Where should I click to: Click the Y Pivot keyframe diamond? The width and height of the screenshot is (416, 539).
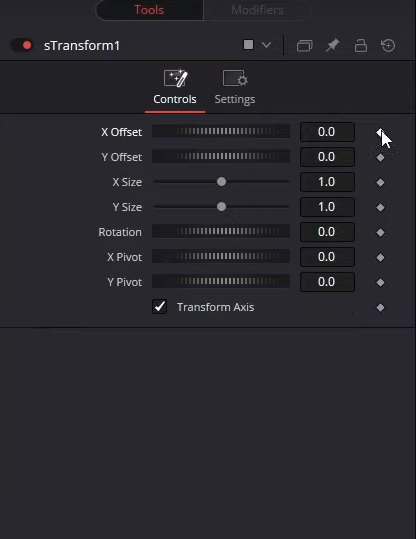[x=380, y=283]
